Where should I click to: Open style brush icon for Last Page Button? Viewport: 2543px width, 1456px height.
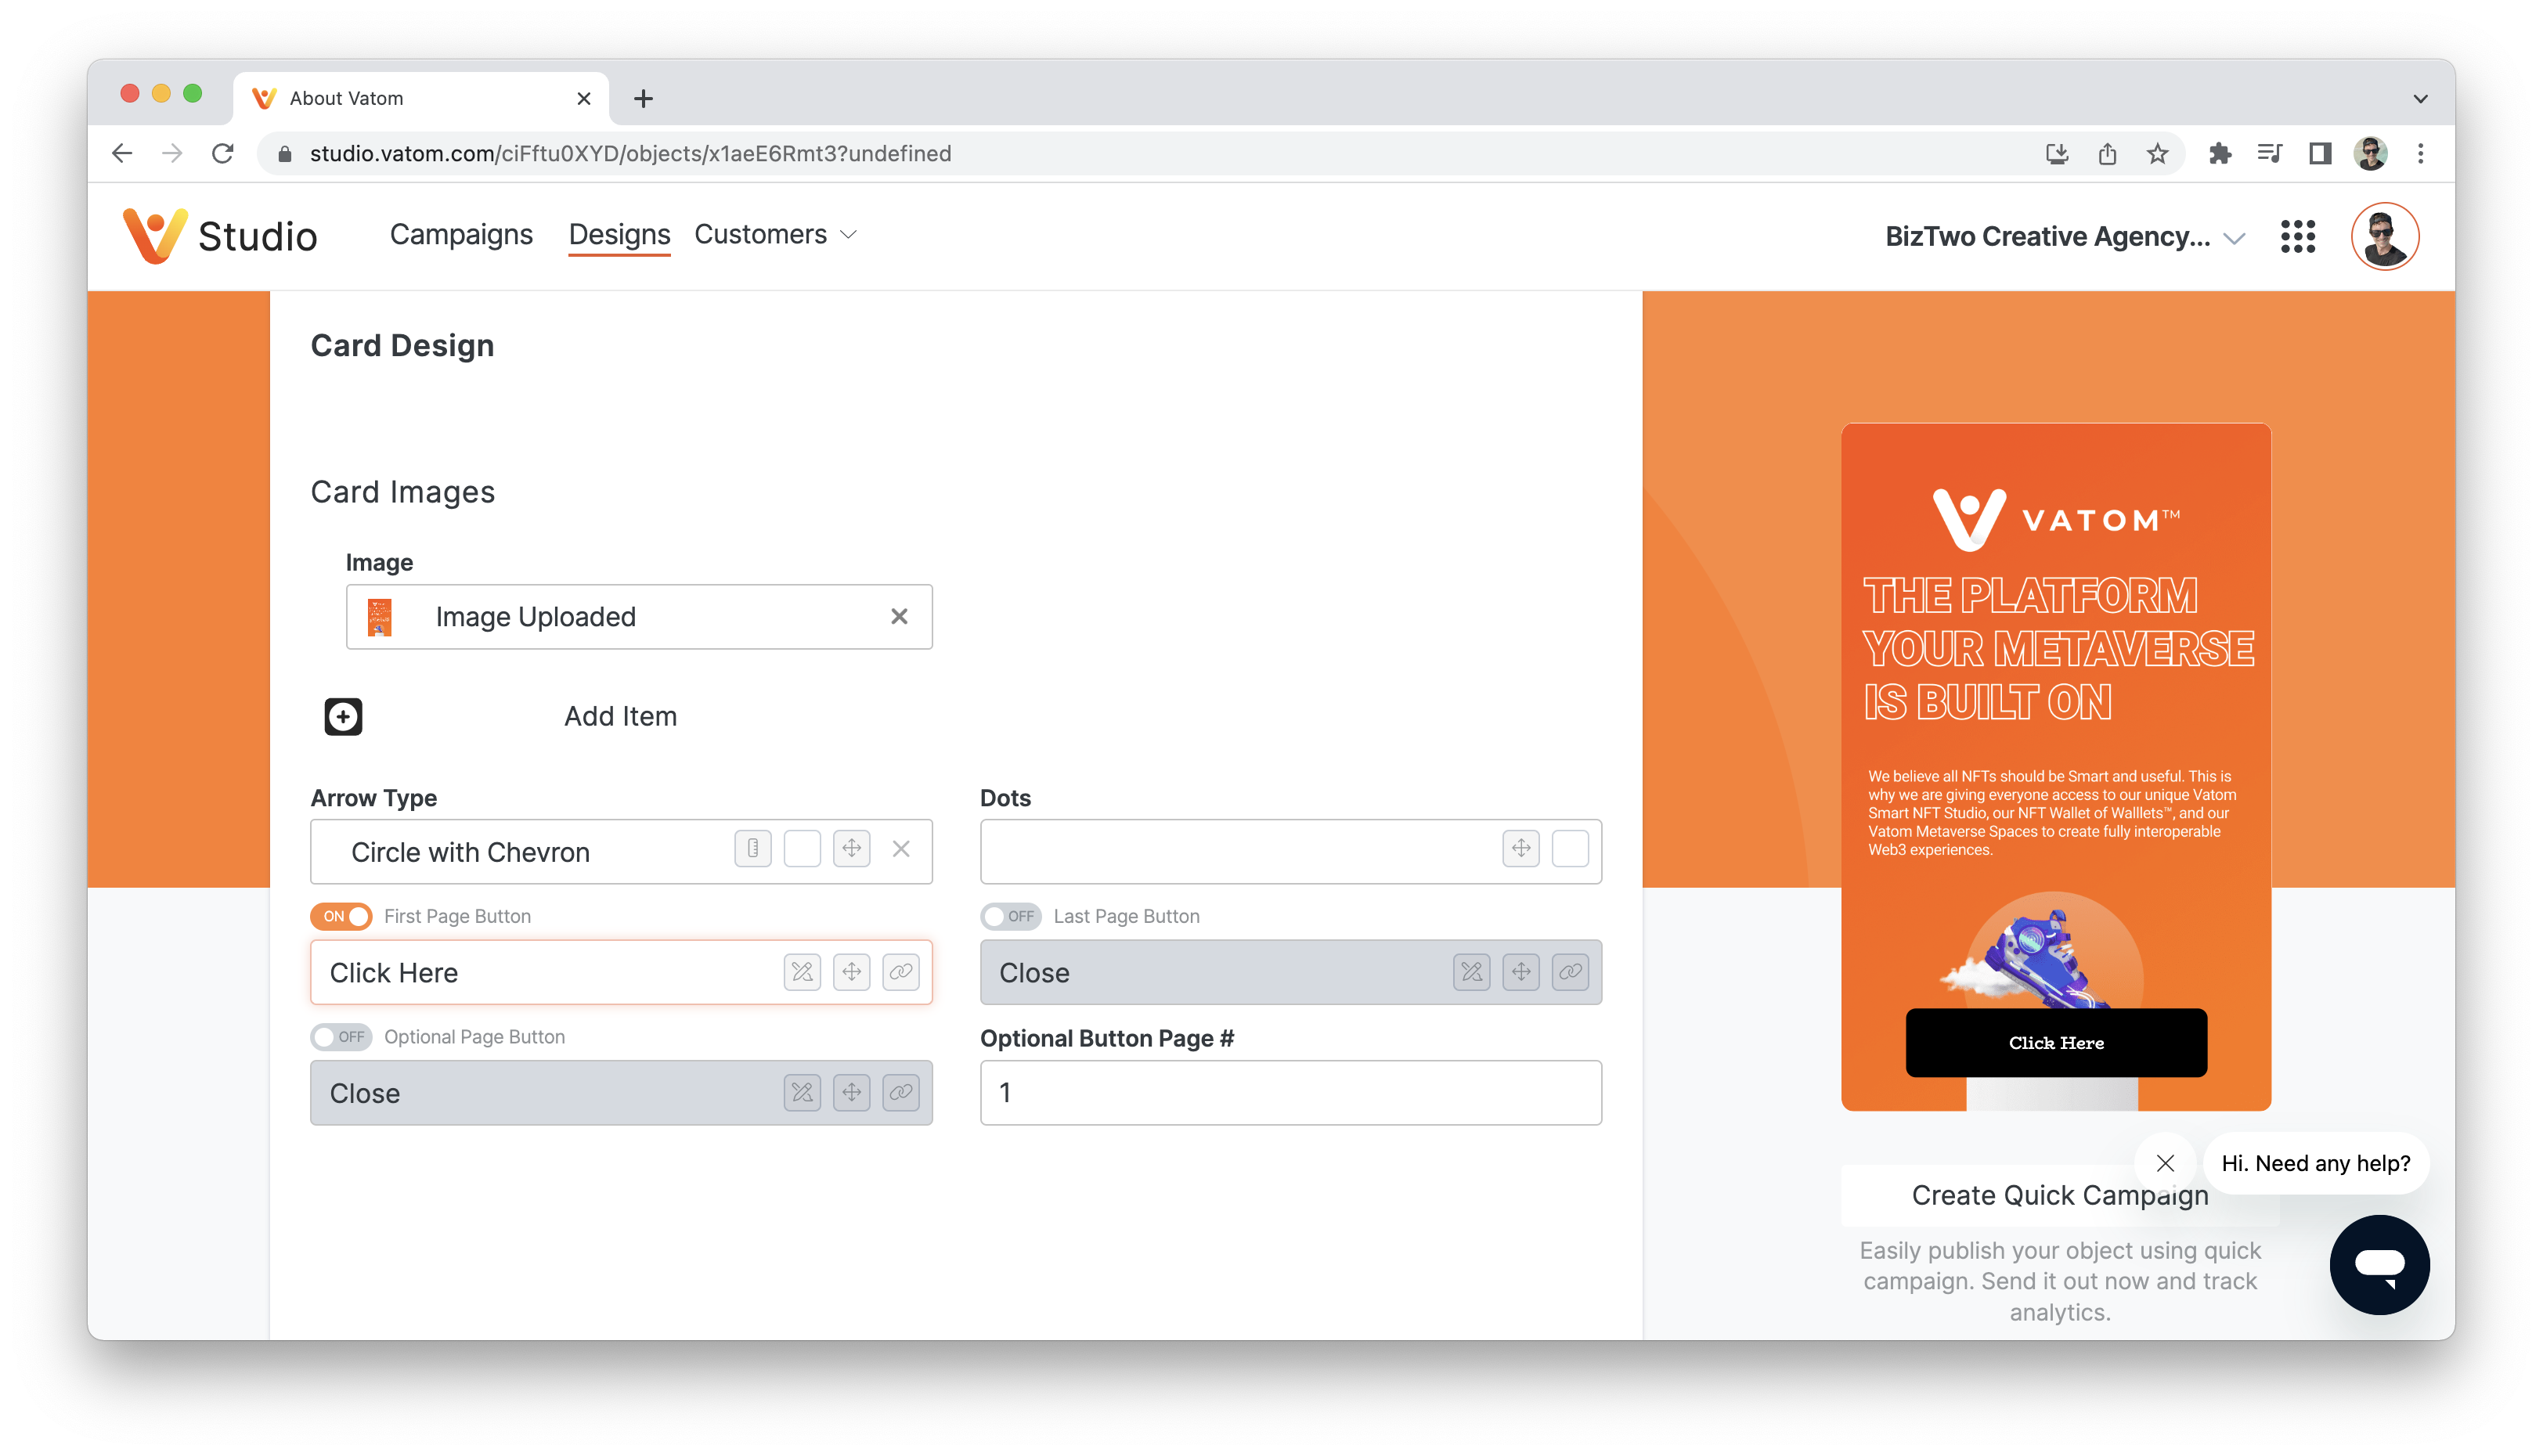pyautogui.click(x=1471, y=972)
